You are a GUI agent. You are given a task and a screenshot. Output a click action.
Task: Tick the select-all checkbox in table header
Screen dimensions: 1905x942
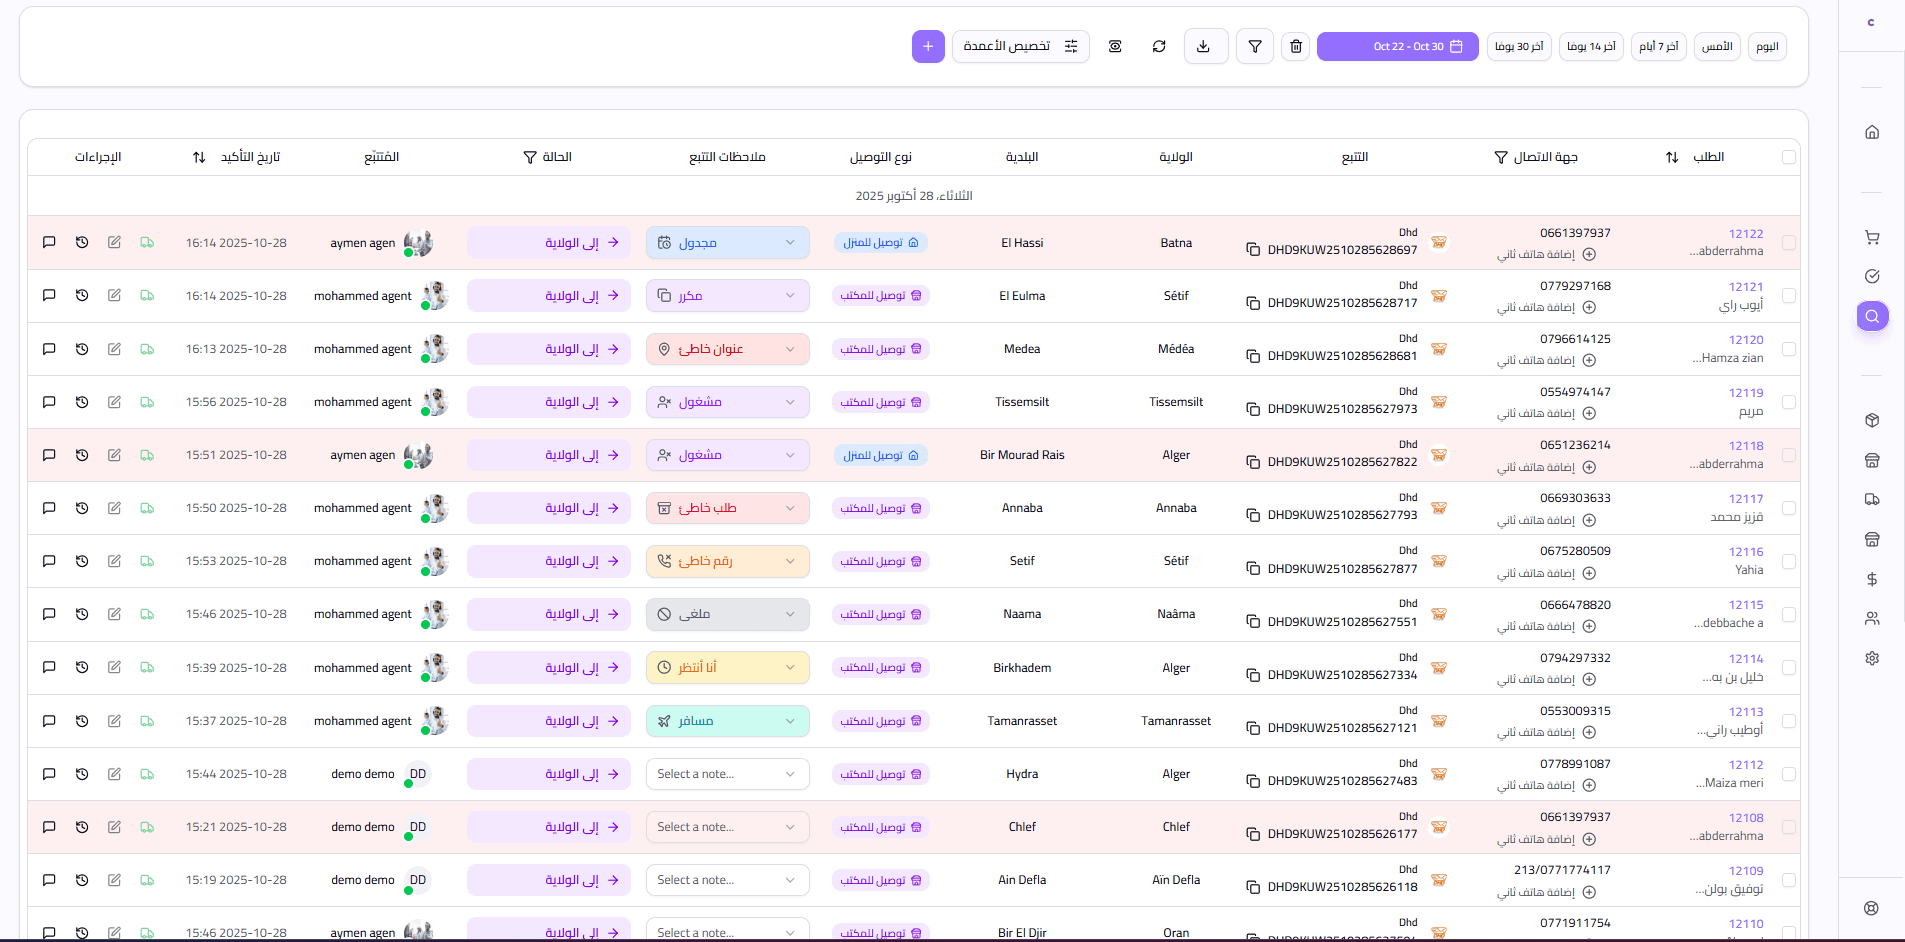[x=1788, y=157]
